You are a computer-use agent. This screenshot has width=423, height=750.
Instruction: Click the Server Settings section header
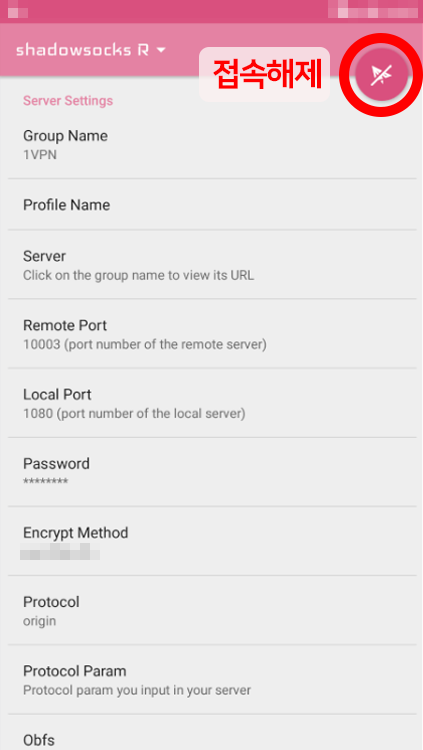(x=68, y=101)
